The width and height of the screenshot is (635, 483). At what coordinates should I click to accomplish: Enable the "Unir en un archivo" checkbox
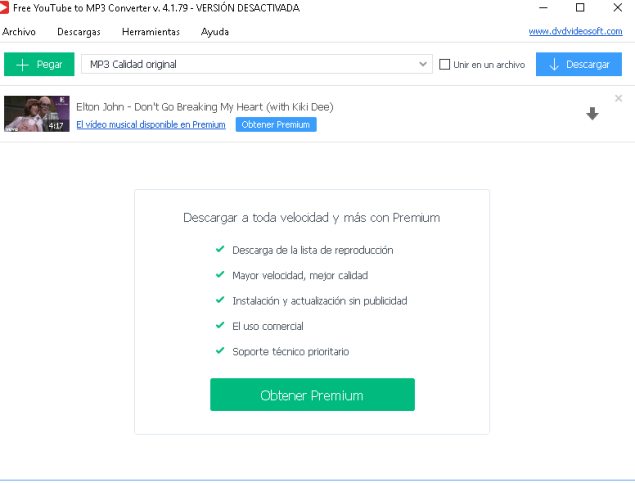445,65
